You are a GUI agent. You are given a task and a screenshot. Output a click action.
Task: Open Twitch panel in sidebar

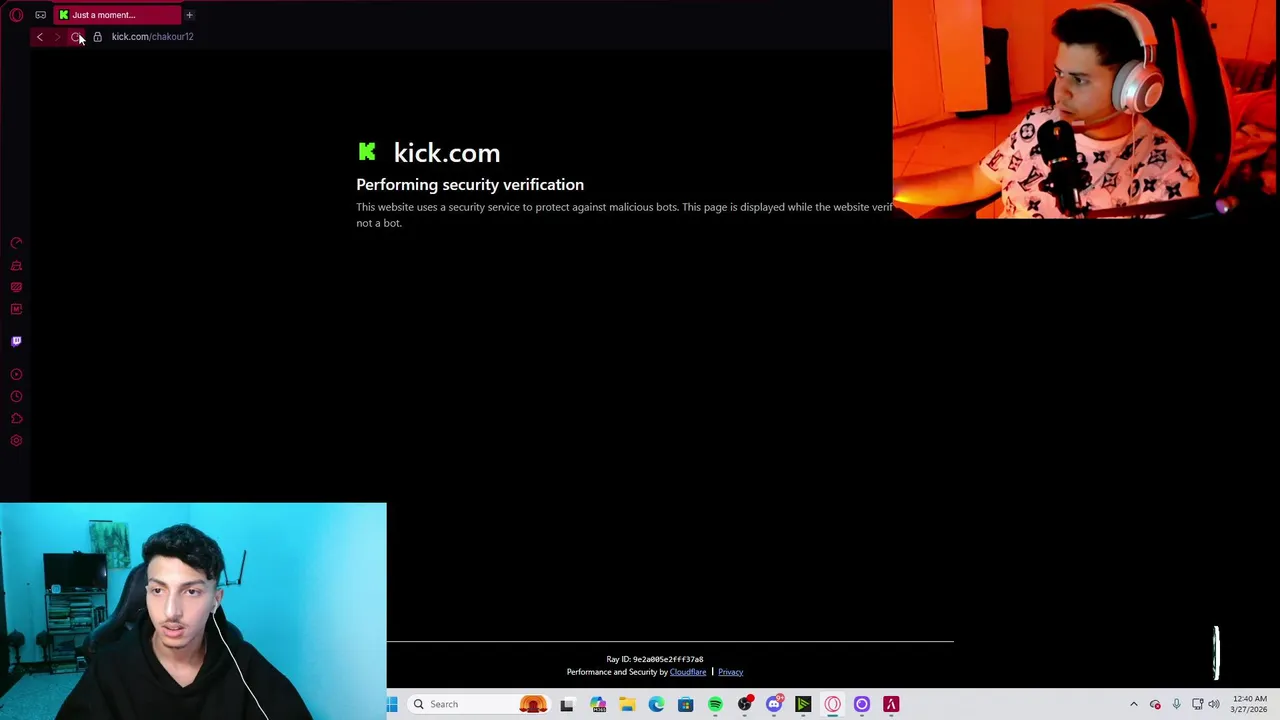pyautogui.click(x=16, y=341)
